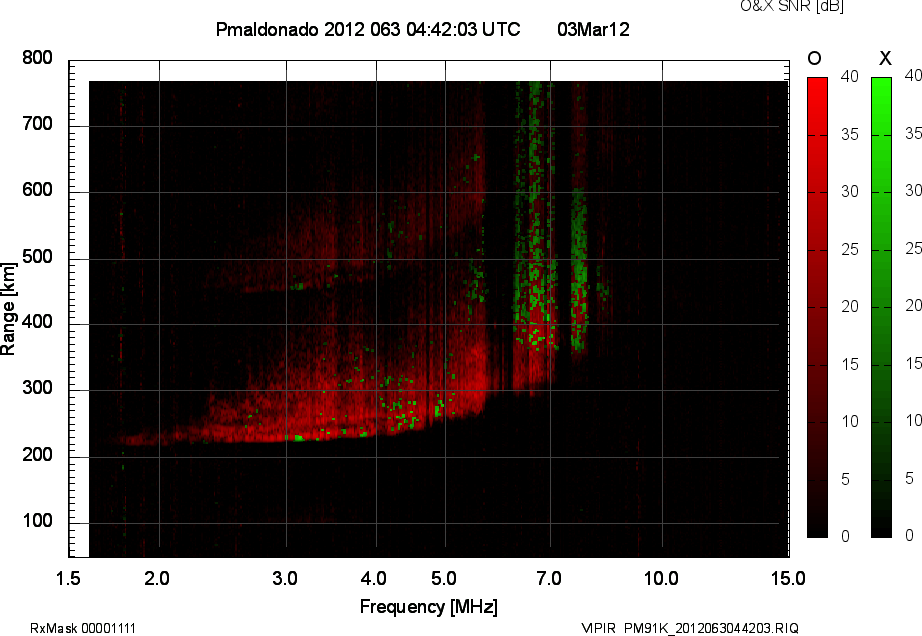Click the O colorbar value '5'
The height and width of the screenshot is (636, 922).
pyautogui.click(x=845, y=479)
